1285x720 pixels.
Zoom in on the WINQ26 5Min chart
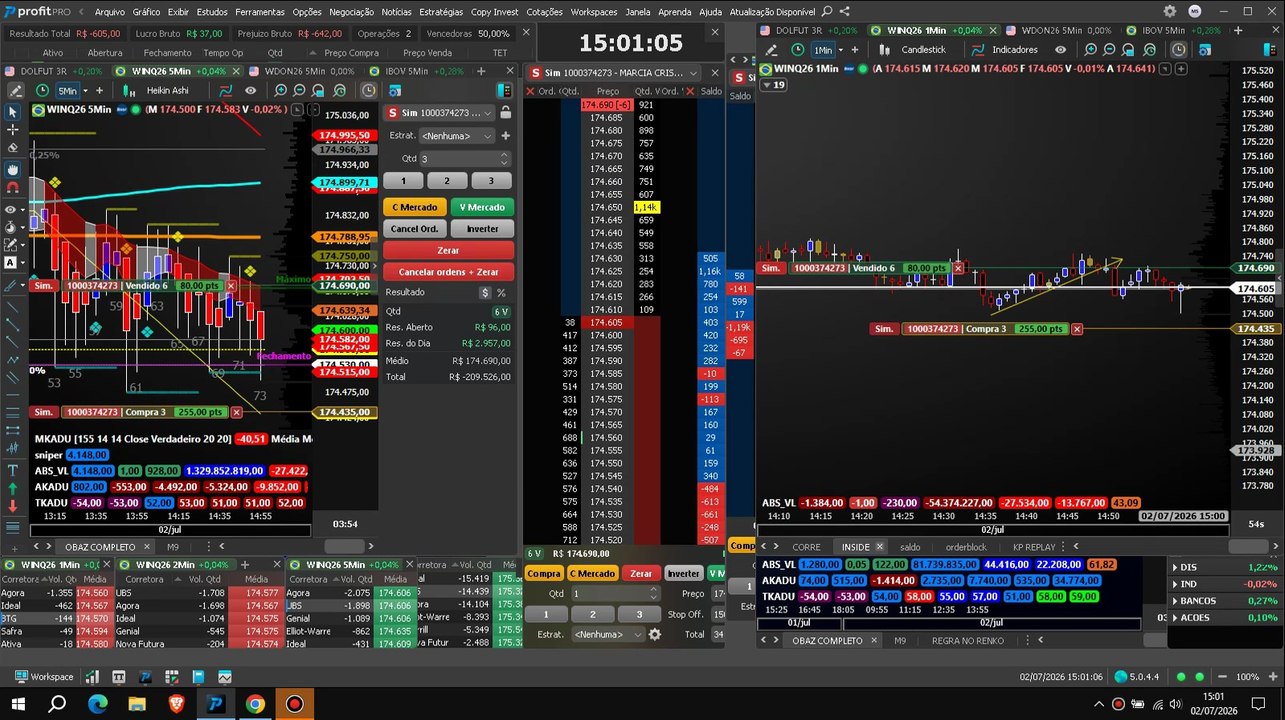(281, 90)
